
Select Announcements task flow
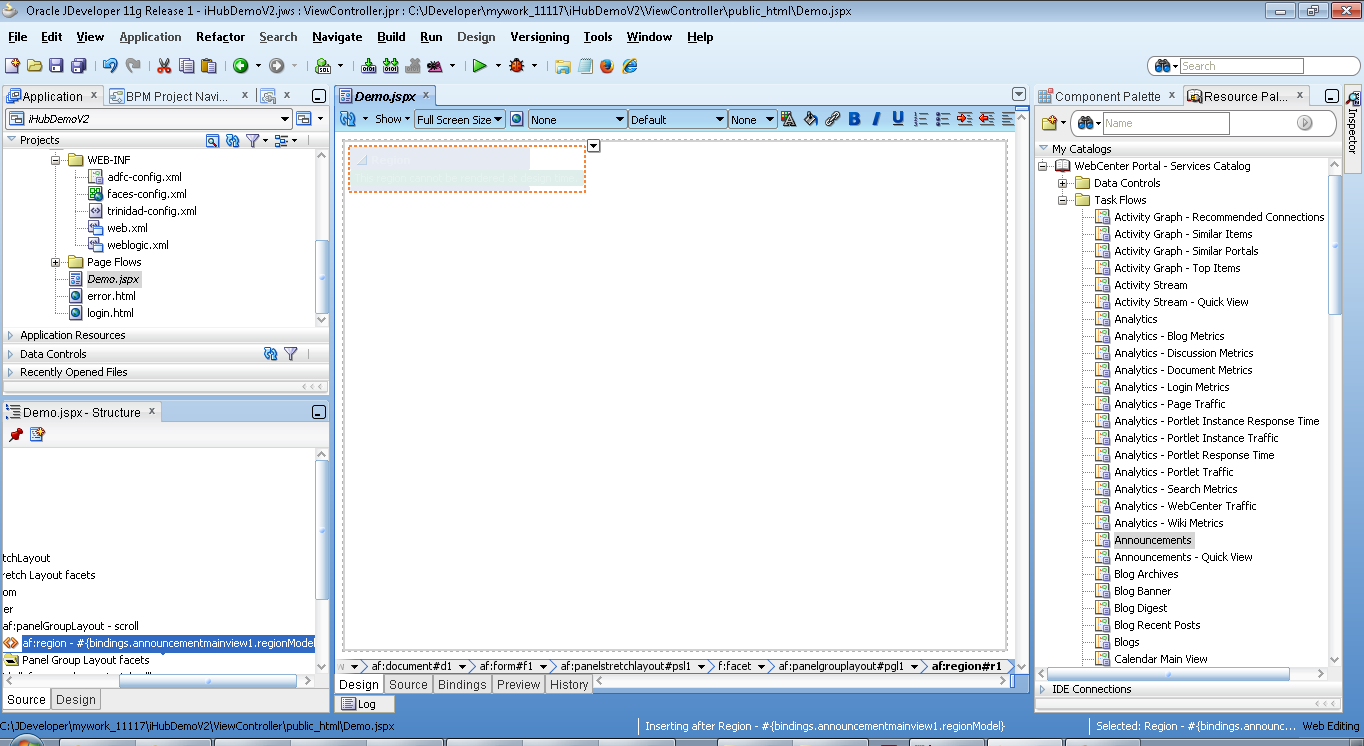point(1153,540)
